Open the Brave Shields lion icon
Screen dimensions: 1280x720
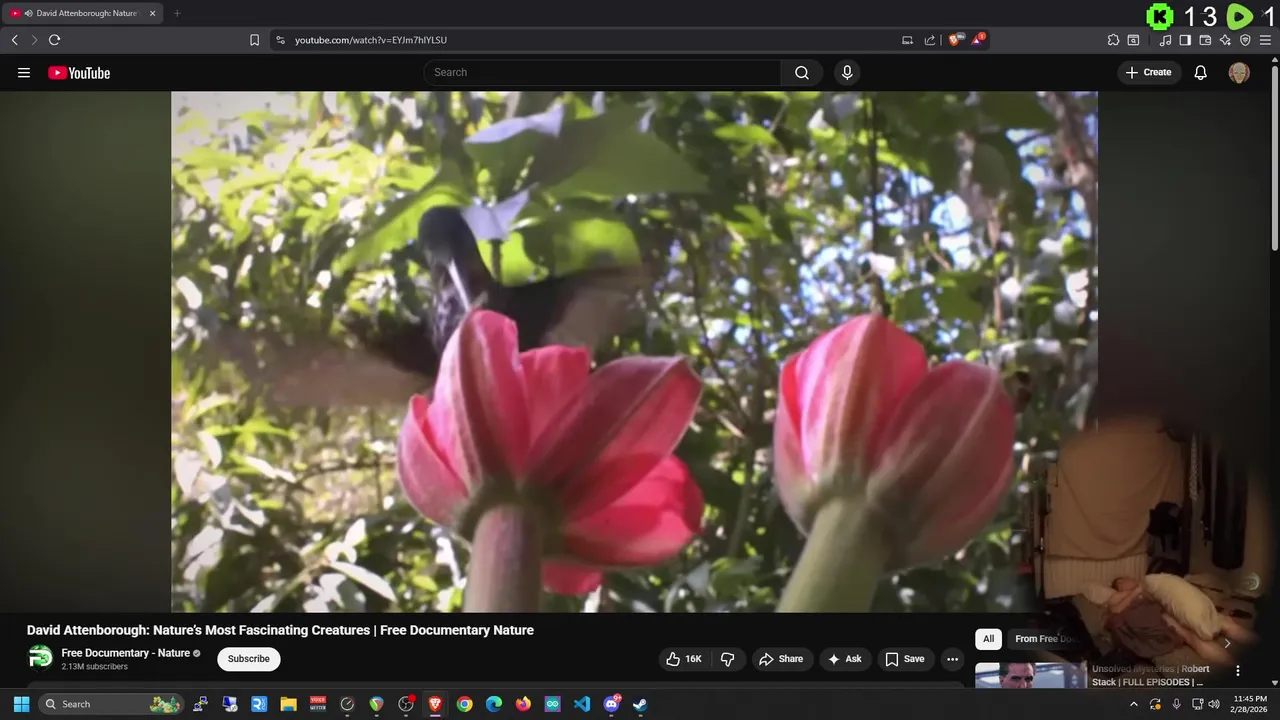pos(955,39)
